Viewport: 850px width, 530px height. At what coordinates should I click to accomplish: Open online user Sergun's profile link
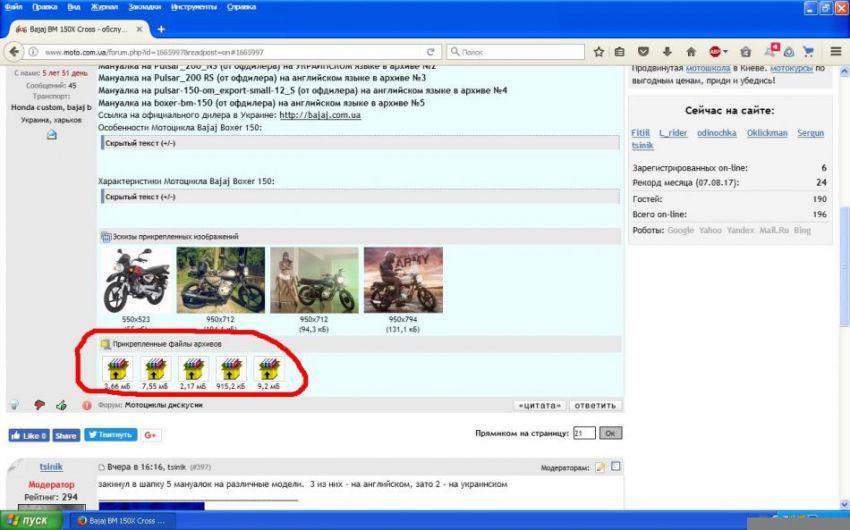810,133
